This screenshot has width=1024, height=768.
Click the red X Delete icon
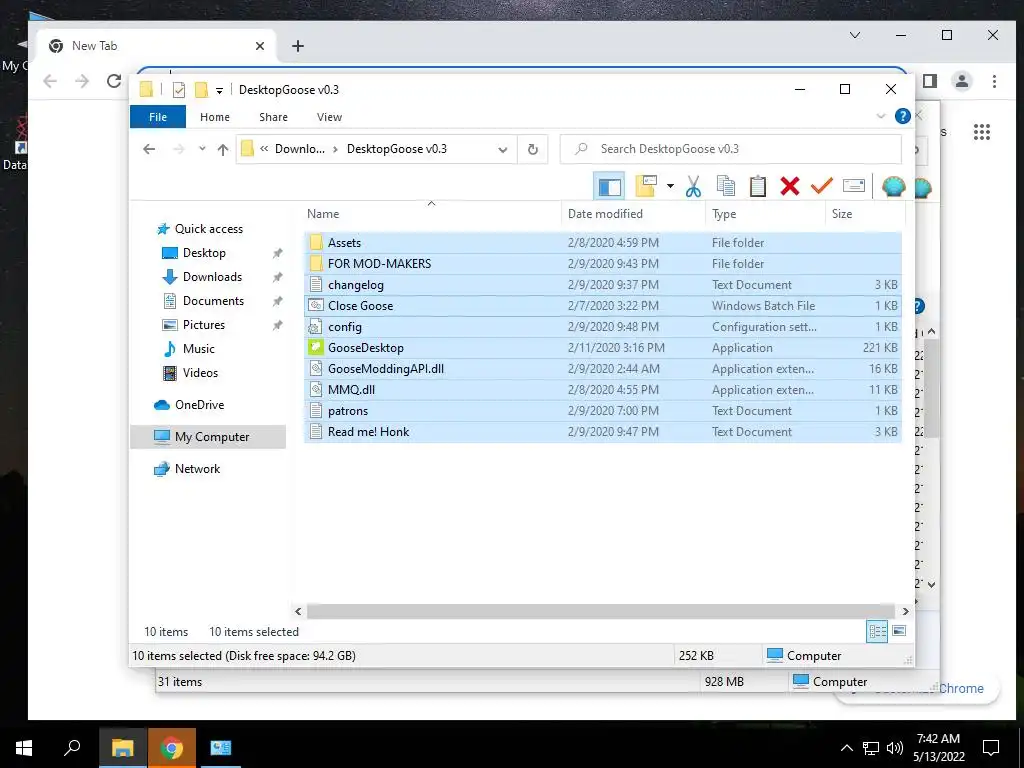(x=790, y=187)
